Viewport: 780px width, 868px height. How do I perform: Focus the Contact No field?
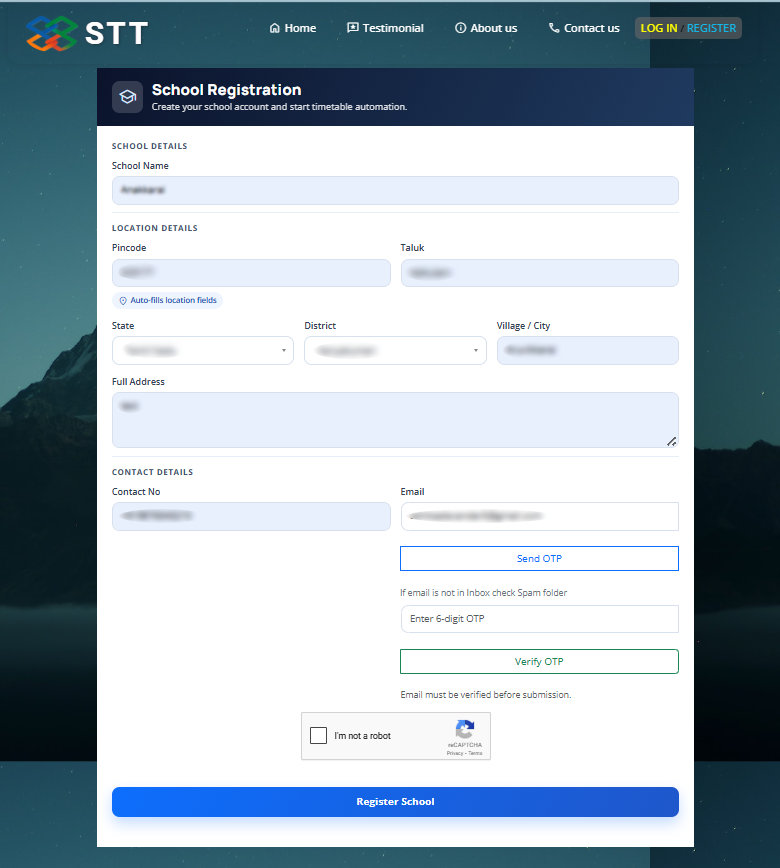[x=251, y=516]
